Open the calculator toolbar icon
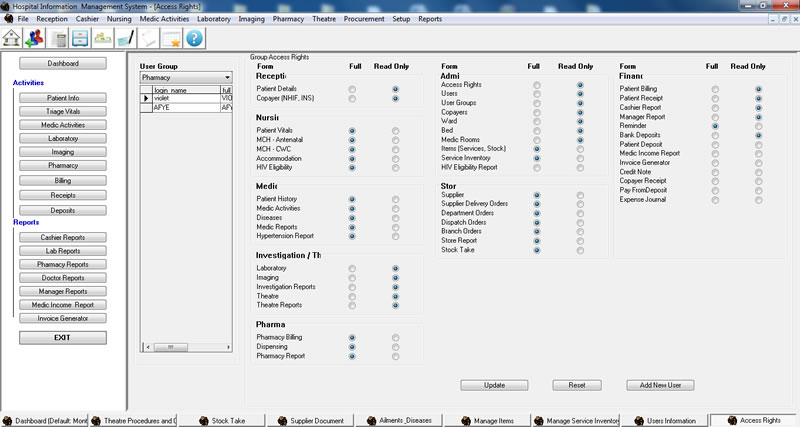Viewport: 800px width, 427px height. pyautogui.click(x=60, y=38)
